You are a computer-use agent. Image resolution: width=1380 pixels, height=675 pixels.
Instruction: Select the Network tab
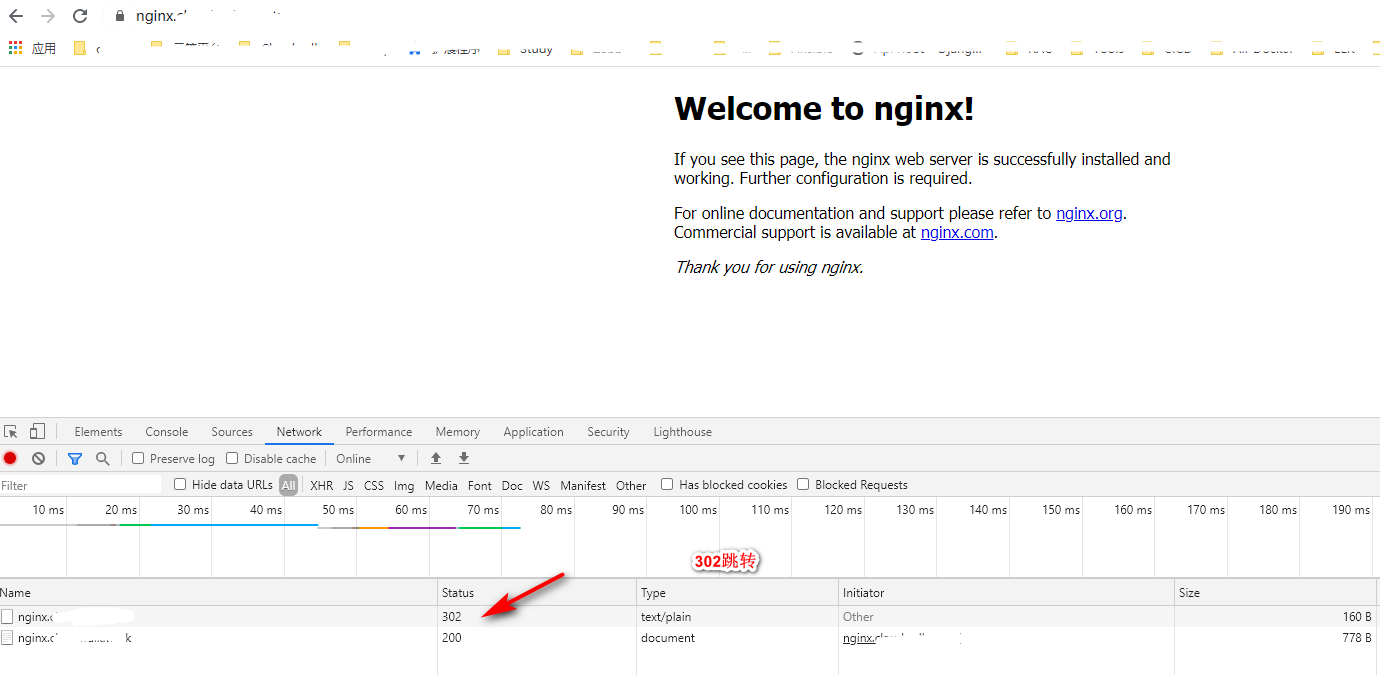tap(299, 432)
